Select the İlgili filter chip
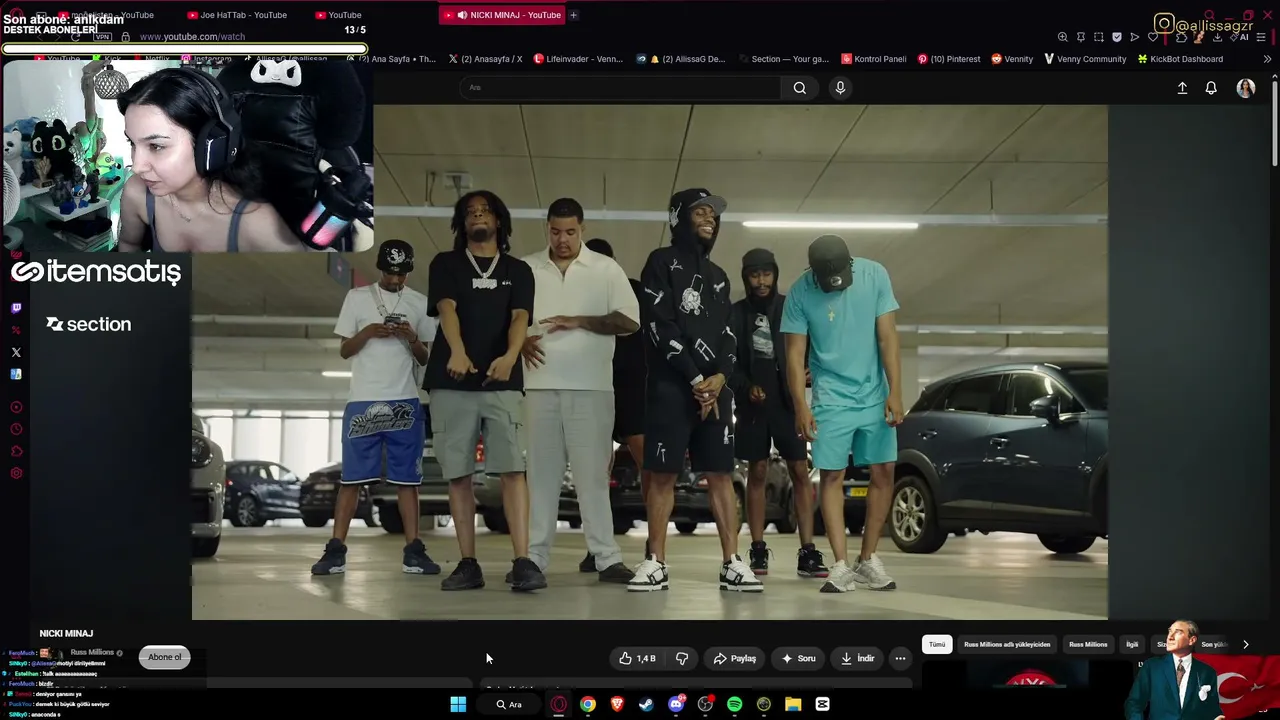Screen dimensions: 1280x720 point(1132,644)
